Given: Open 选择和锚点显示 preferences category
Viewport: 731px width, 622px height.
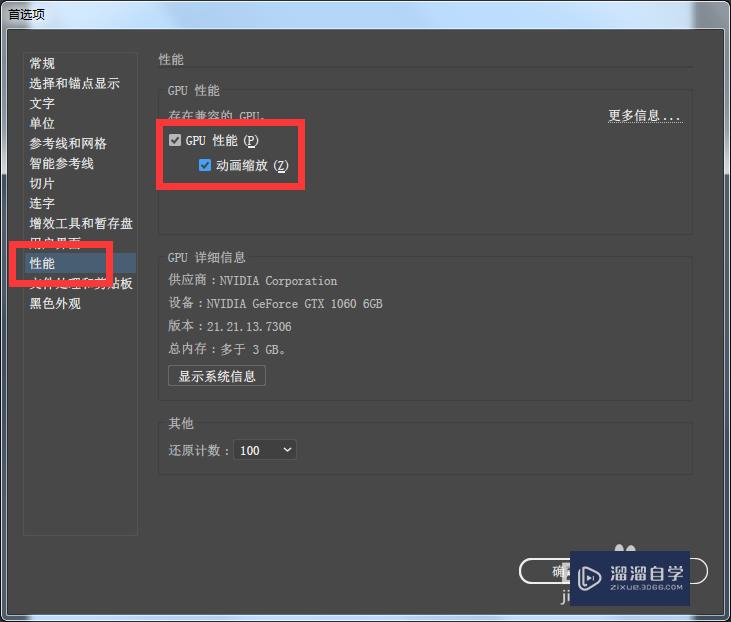Looking at the screenshot, I should coord(75,83).
